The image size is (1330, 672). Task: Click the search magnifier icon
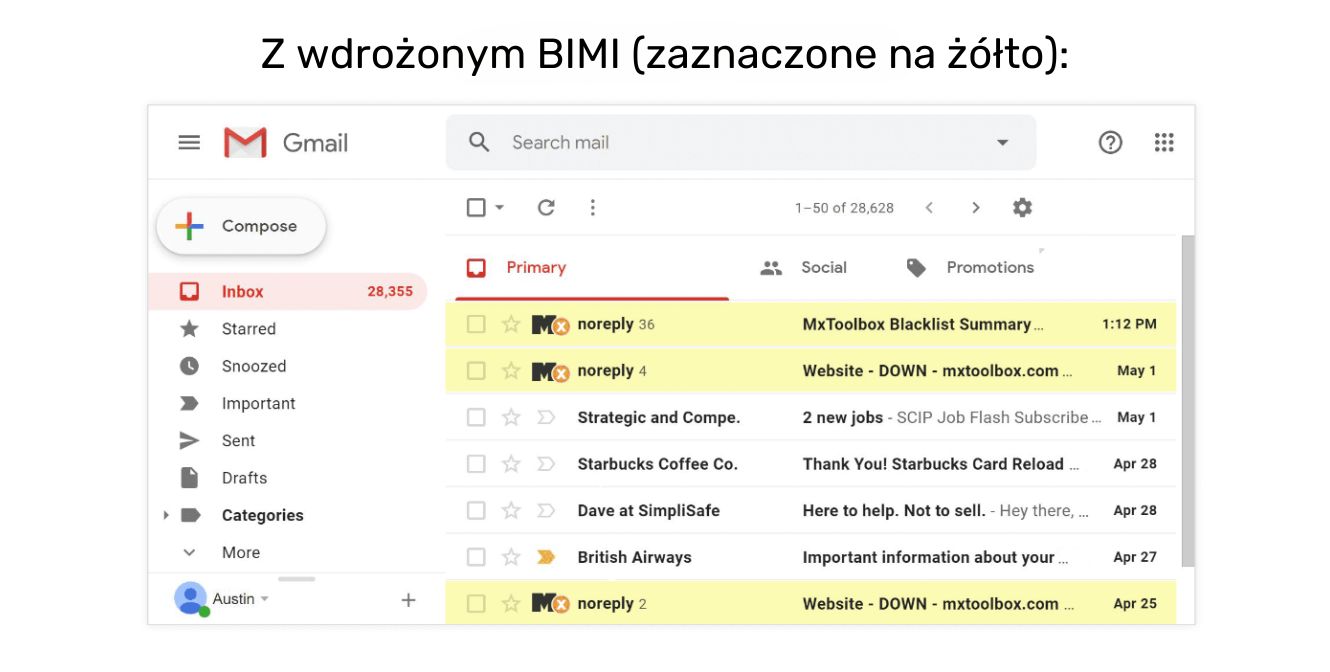(479, 142)
